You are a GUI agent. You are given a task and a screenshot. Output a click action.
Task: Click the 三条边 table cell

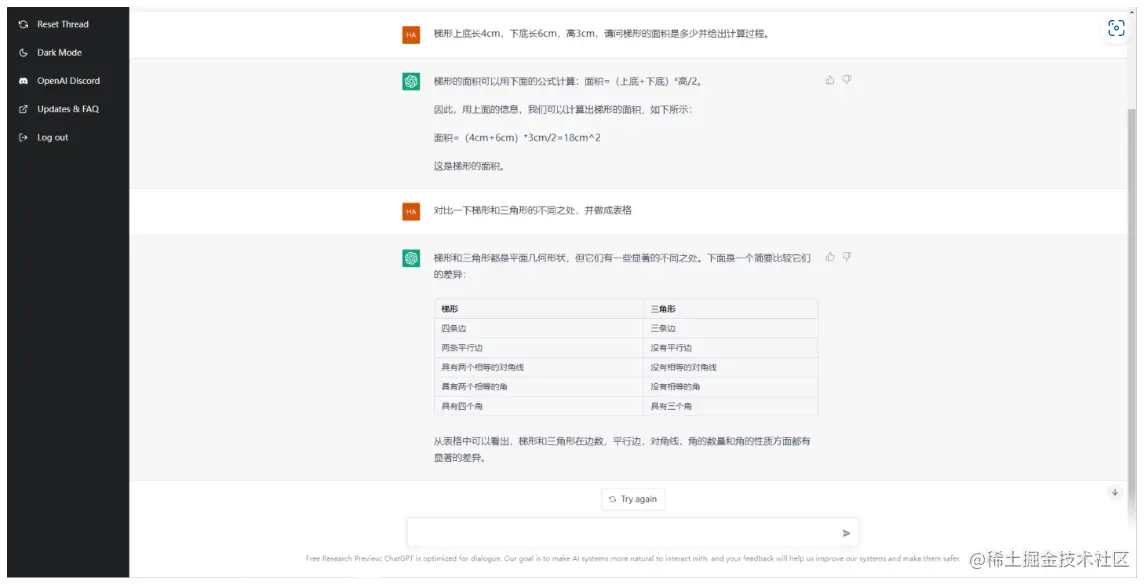click(730, 328)
